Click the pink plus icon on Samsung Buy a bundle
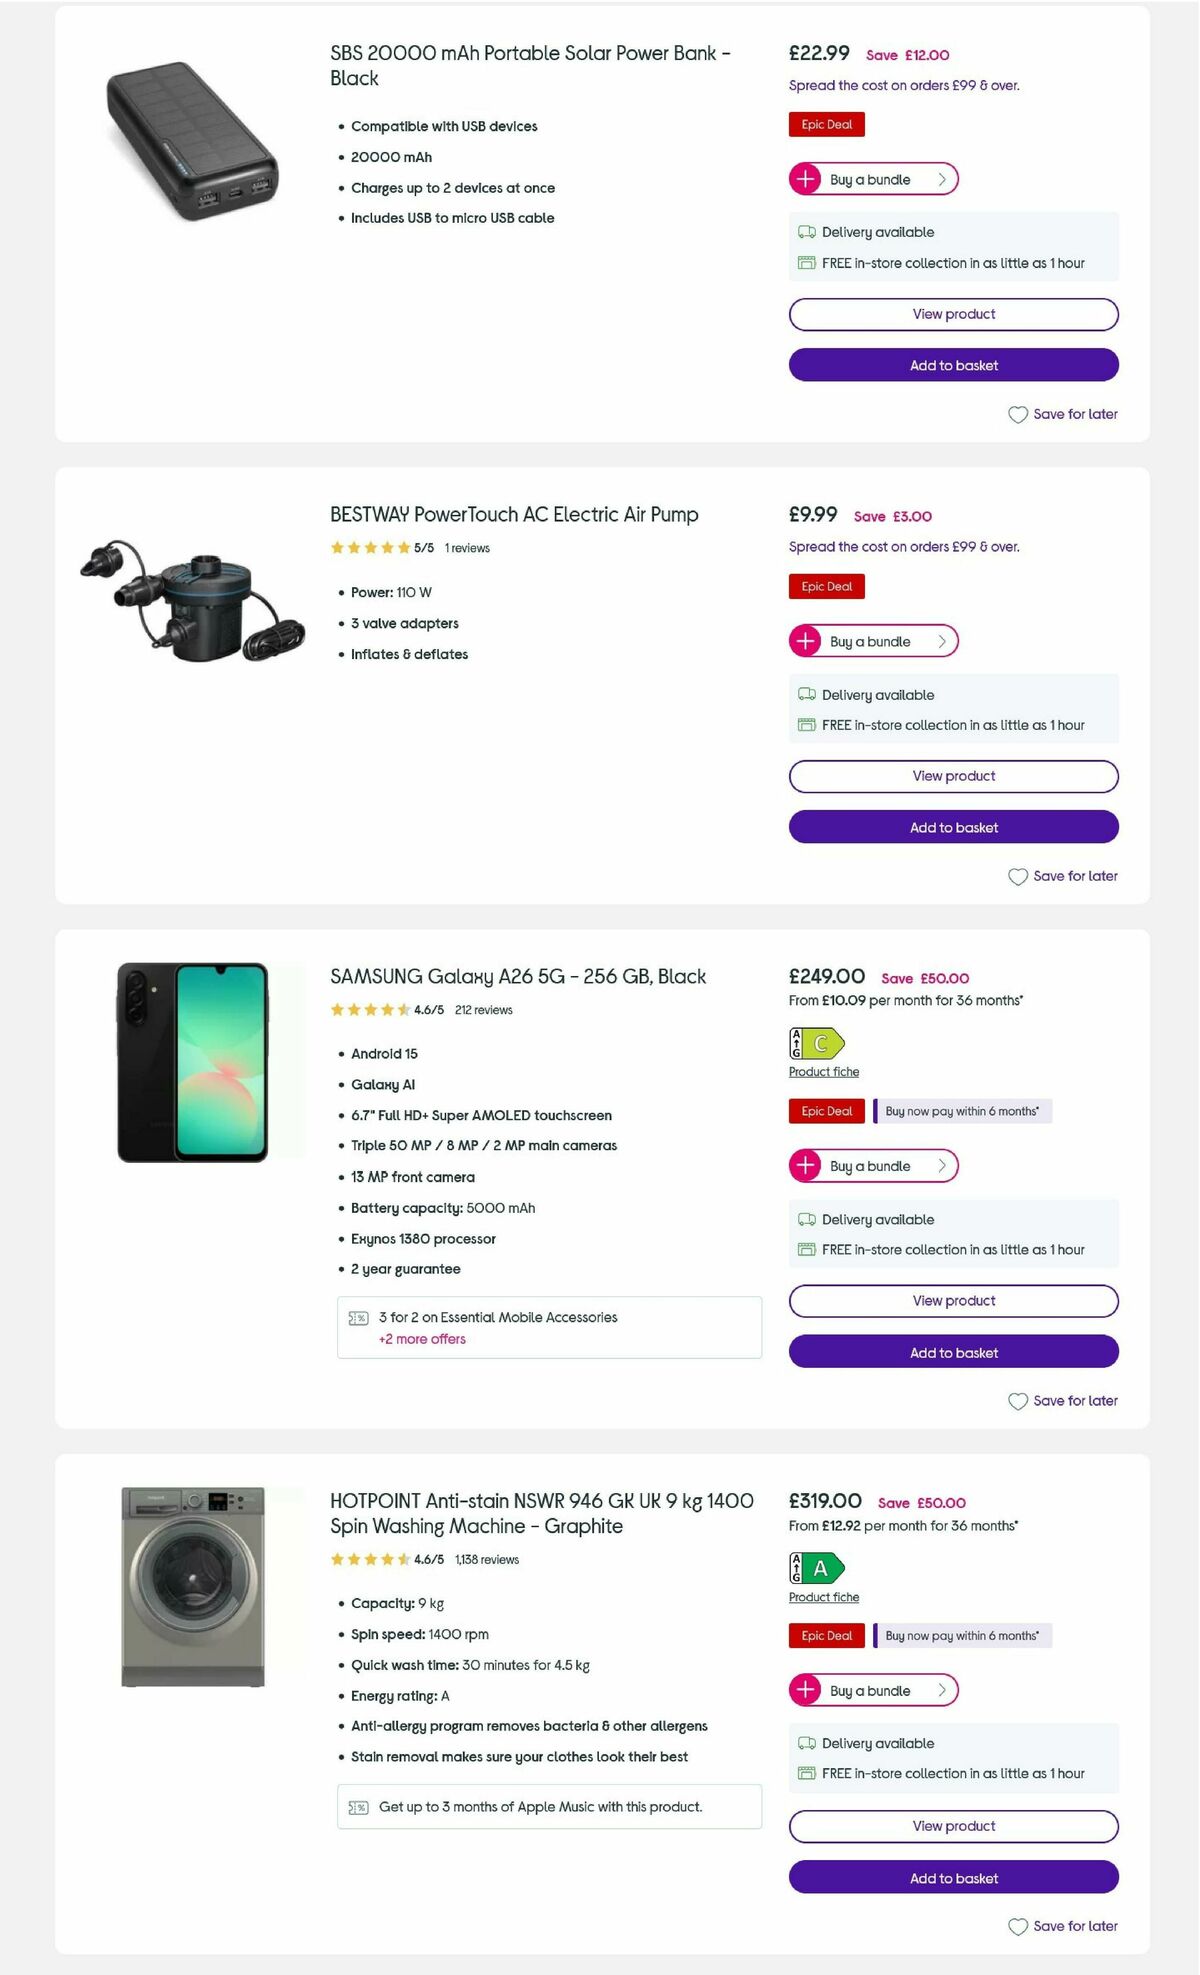Image resolution: width=1200 pixels, height=1975 pixels. tap(805, 1165)
